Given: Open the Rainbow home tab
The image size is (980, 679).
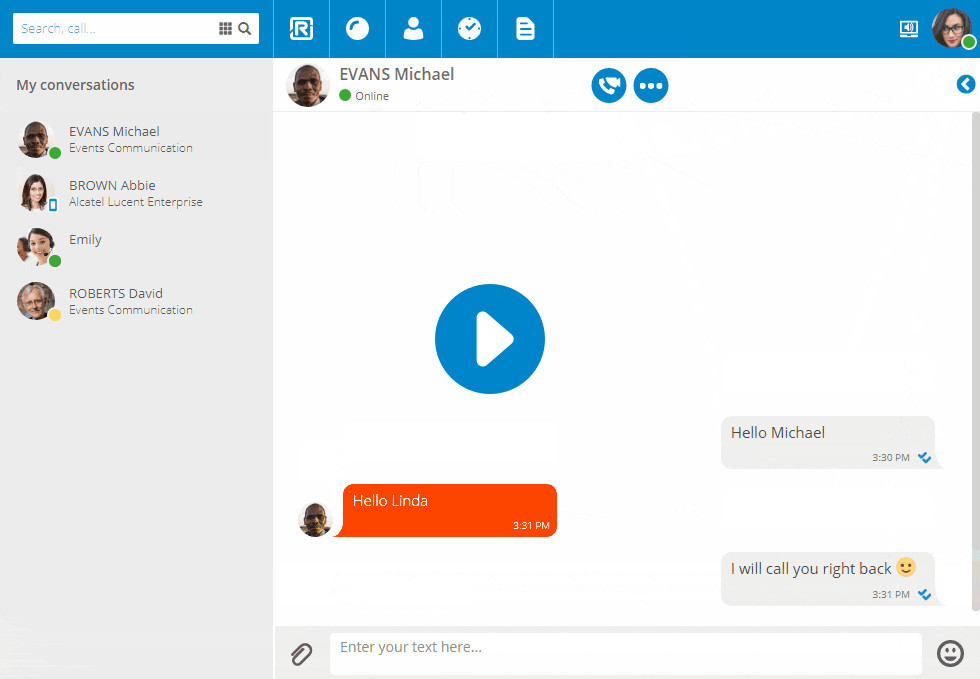Looking at the screenshot, I should tap(301, 29).
